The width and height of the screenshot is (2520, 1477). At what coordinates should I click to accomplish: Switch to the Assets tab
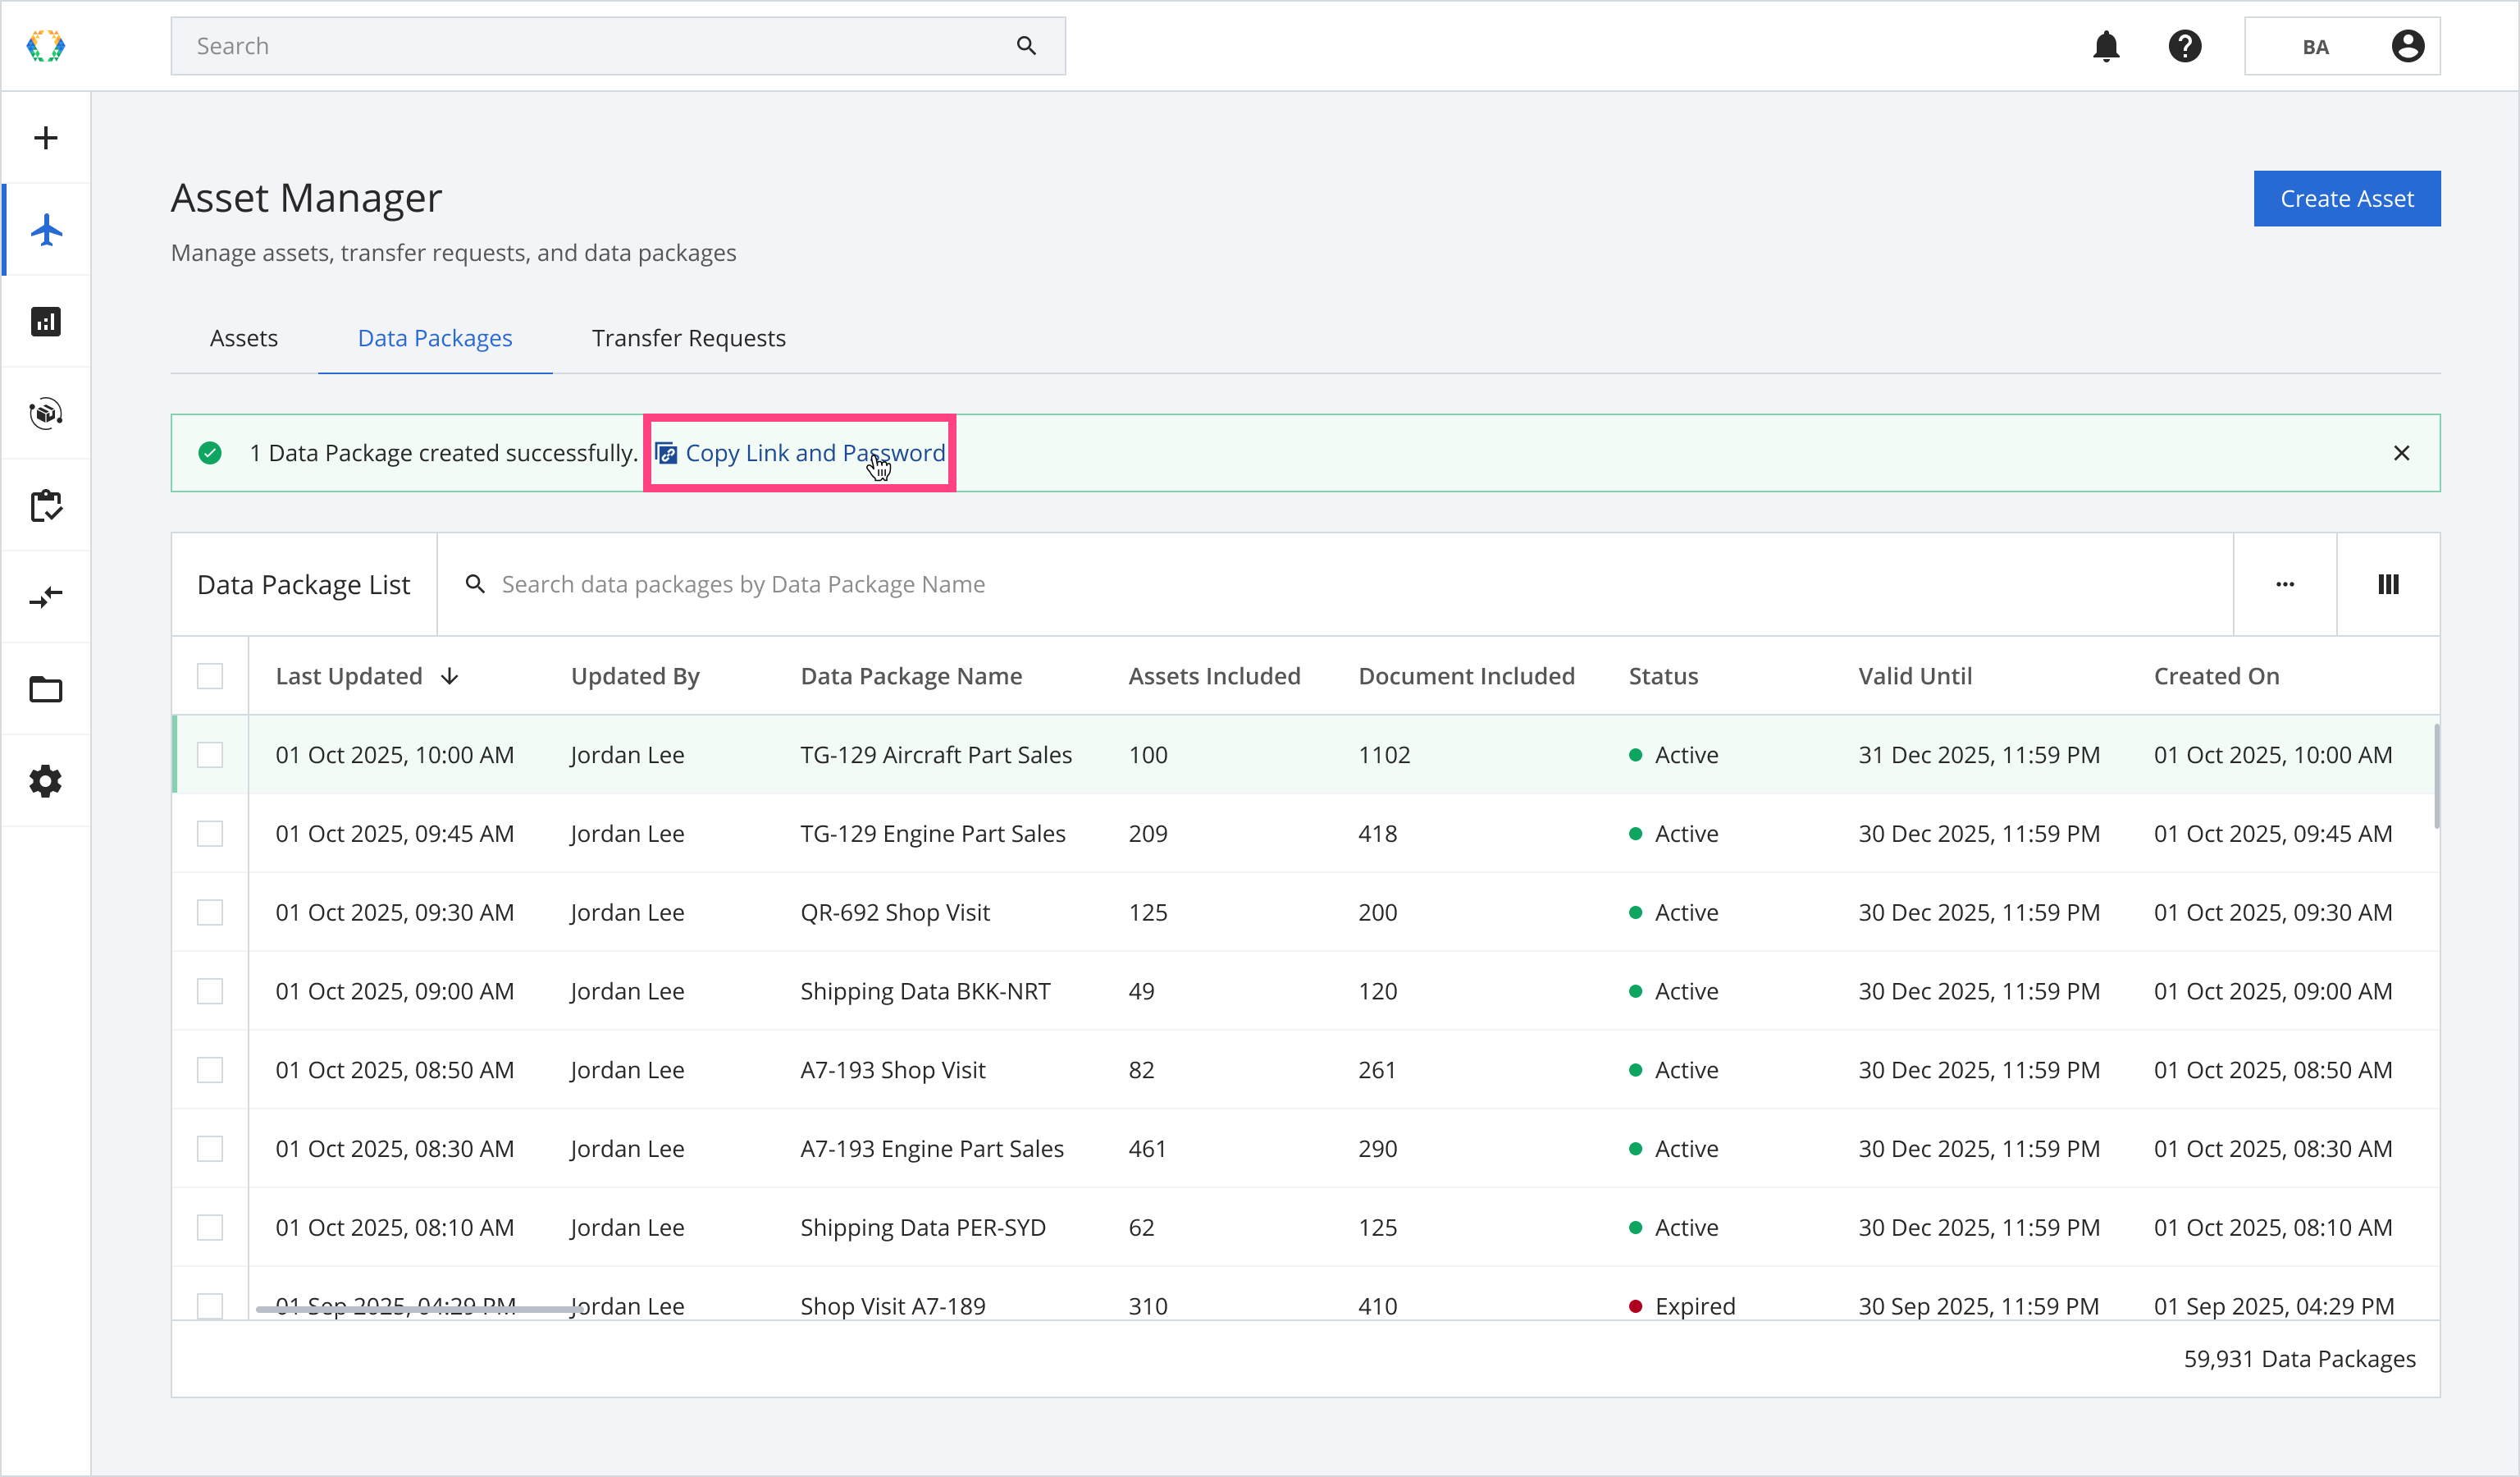pyautogui.click(x=244, y=338)
